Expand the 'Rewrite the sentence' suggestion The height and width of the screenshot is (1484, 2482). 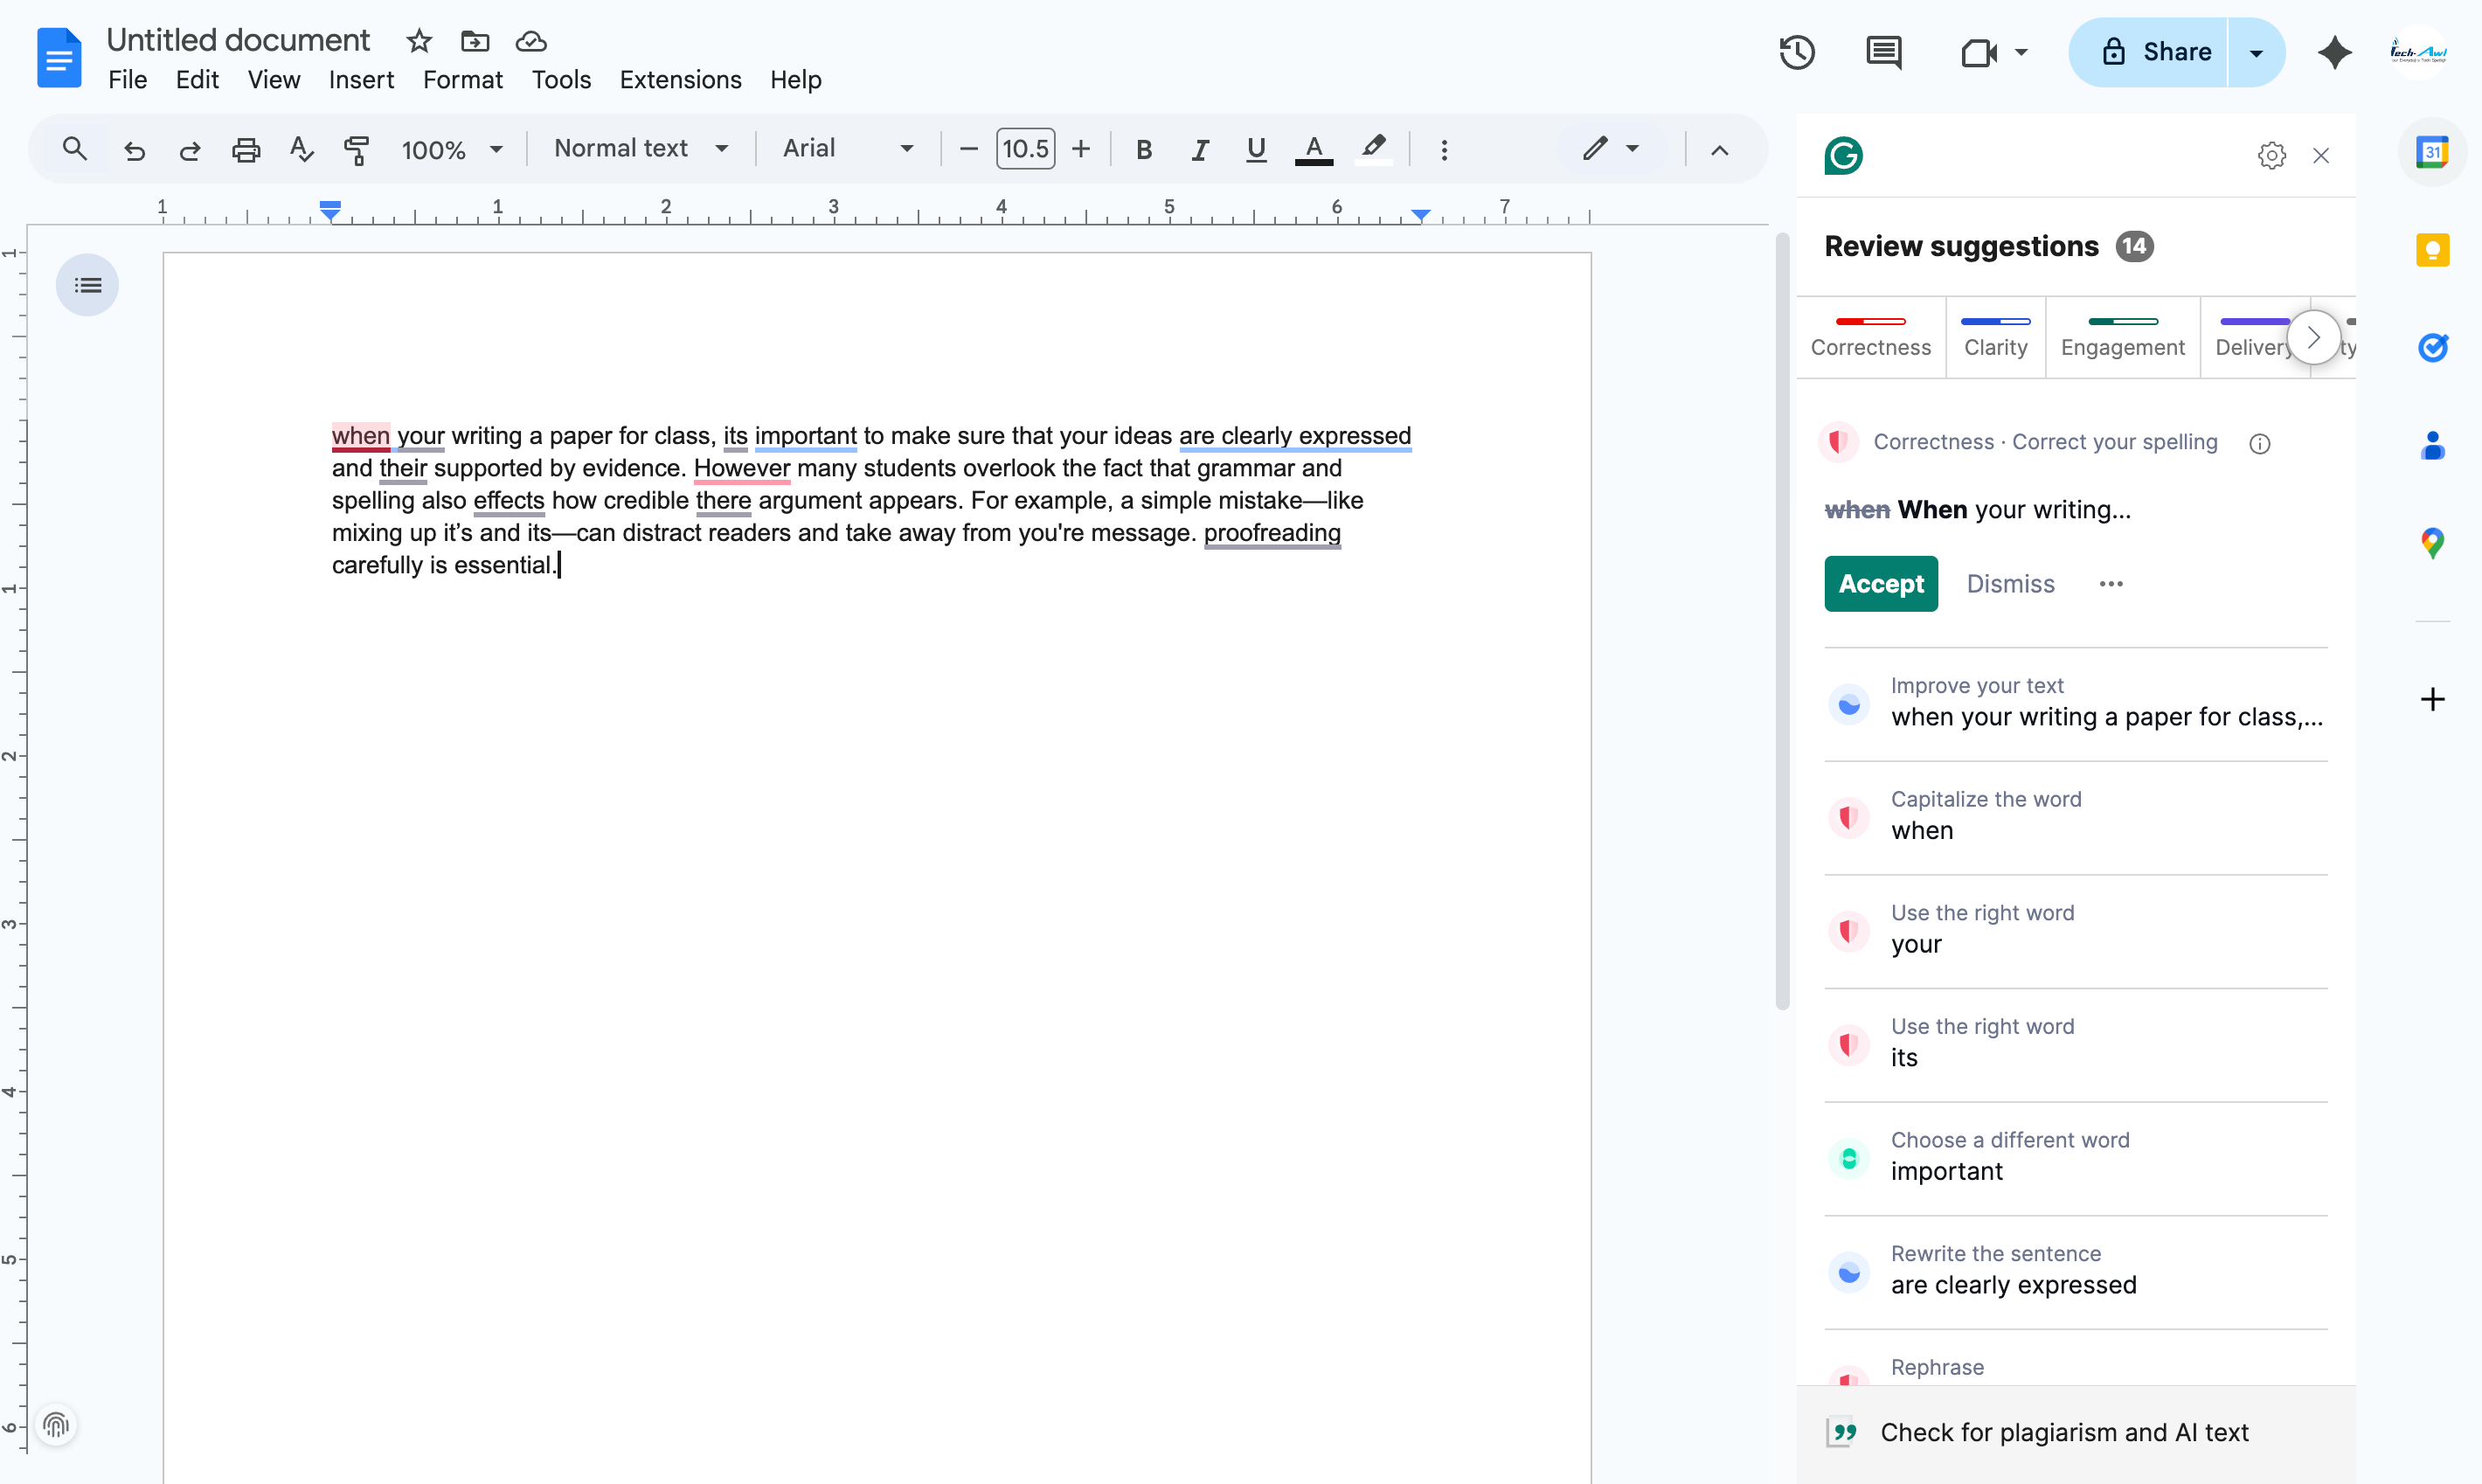[x=2075, y=1270]
